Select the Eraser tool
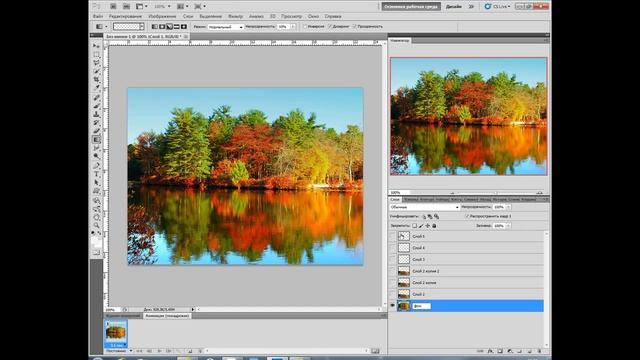 [96, 131]
